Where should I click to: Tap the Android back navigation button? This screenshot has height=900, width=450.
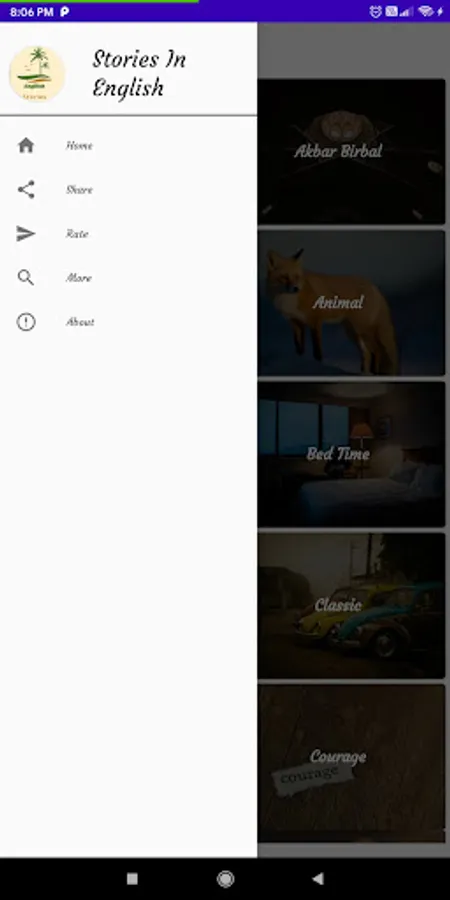[x=317, y=879]
